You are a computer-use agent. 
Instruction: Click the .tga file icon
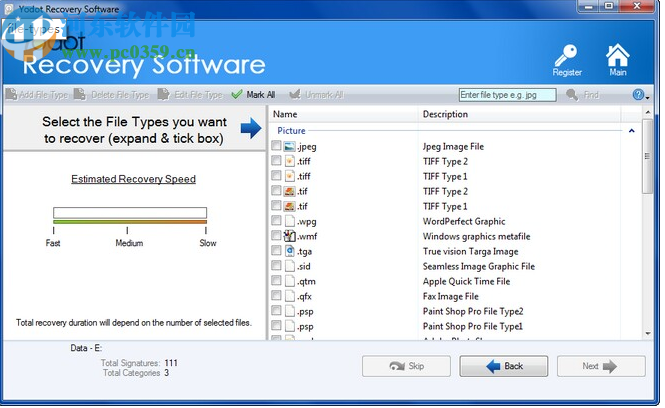[290, 251]
